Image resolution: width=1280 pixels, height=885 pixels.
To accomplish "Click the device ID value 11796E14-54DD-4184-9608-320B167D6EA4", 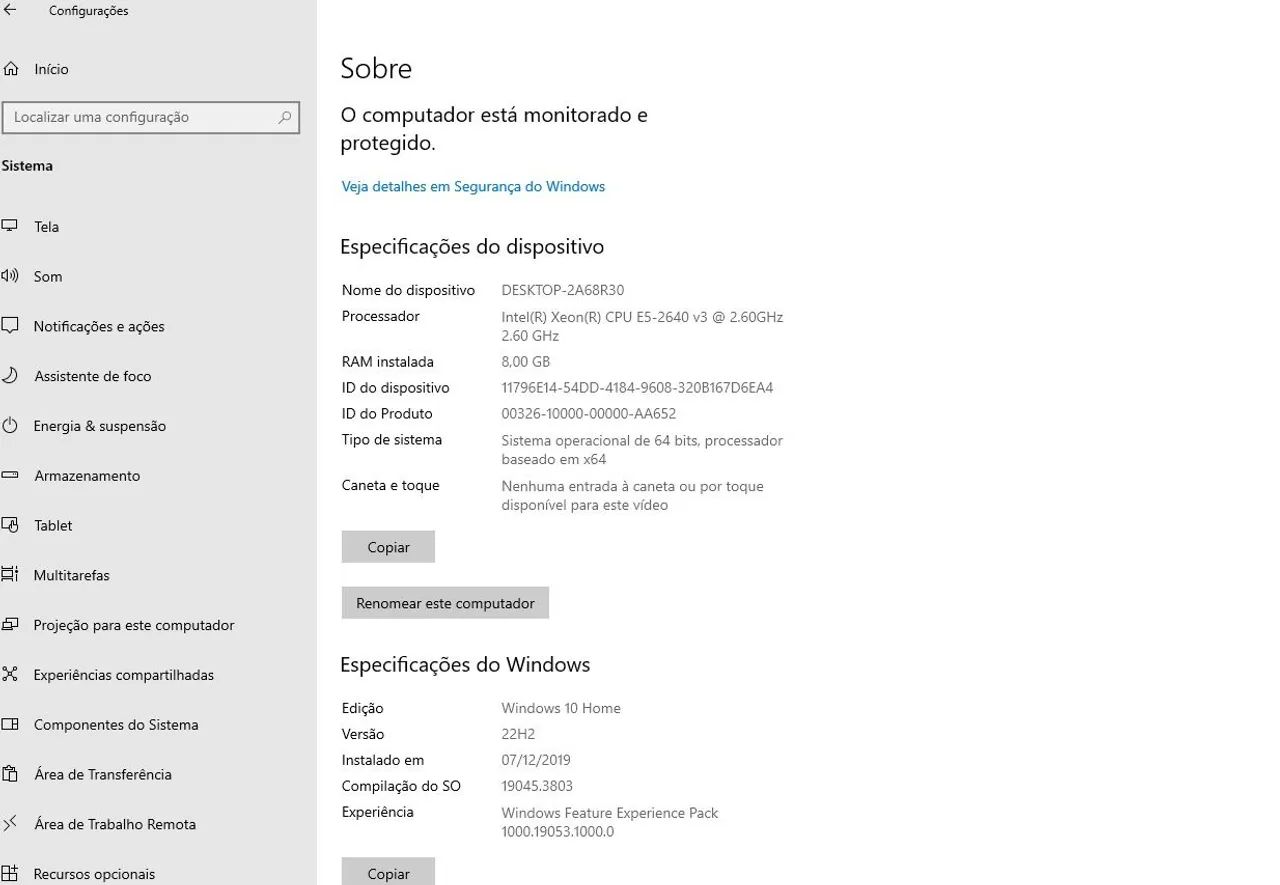I will (x=637, y=388).
